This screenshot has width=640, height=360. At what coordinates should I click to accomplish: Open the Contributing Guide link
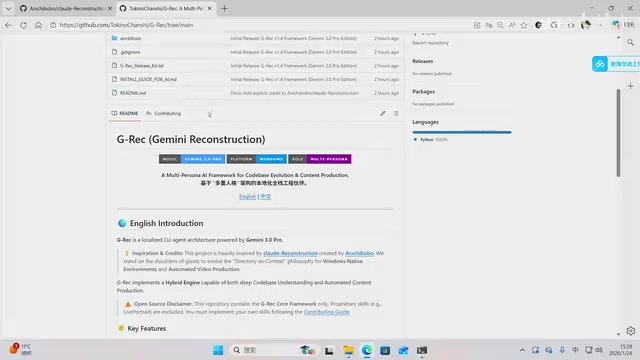tap(327, 312)
